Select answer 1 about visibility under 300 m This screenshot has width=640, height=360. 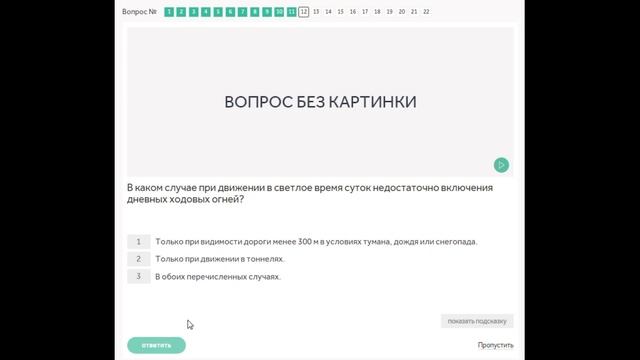302,242
